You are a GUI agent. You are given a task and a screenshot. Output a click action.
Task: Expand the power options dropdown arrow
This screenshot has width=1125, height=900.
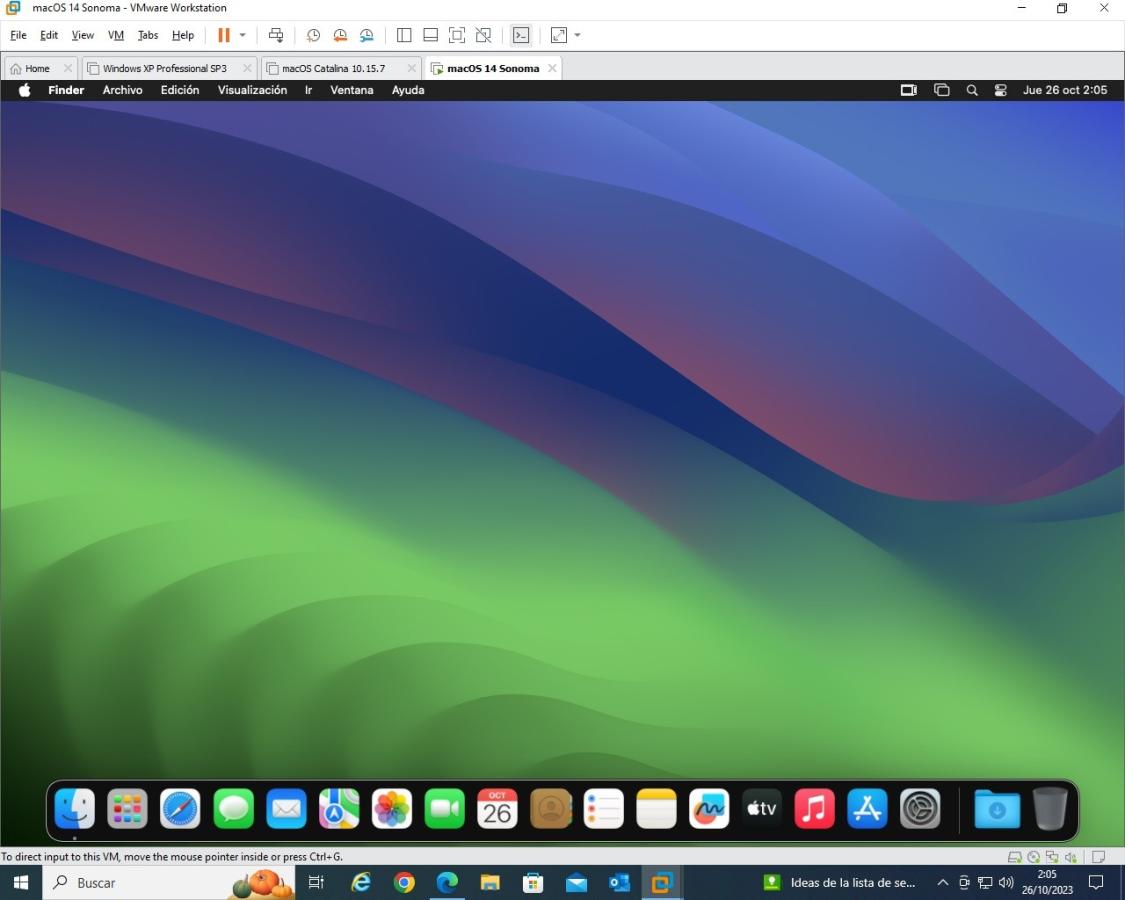pyautogui.click(x=242, y=35)
